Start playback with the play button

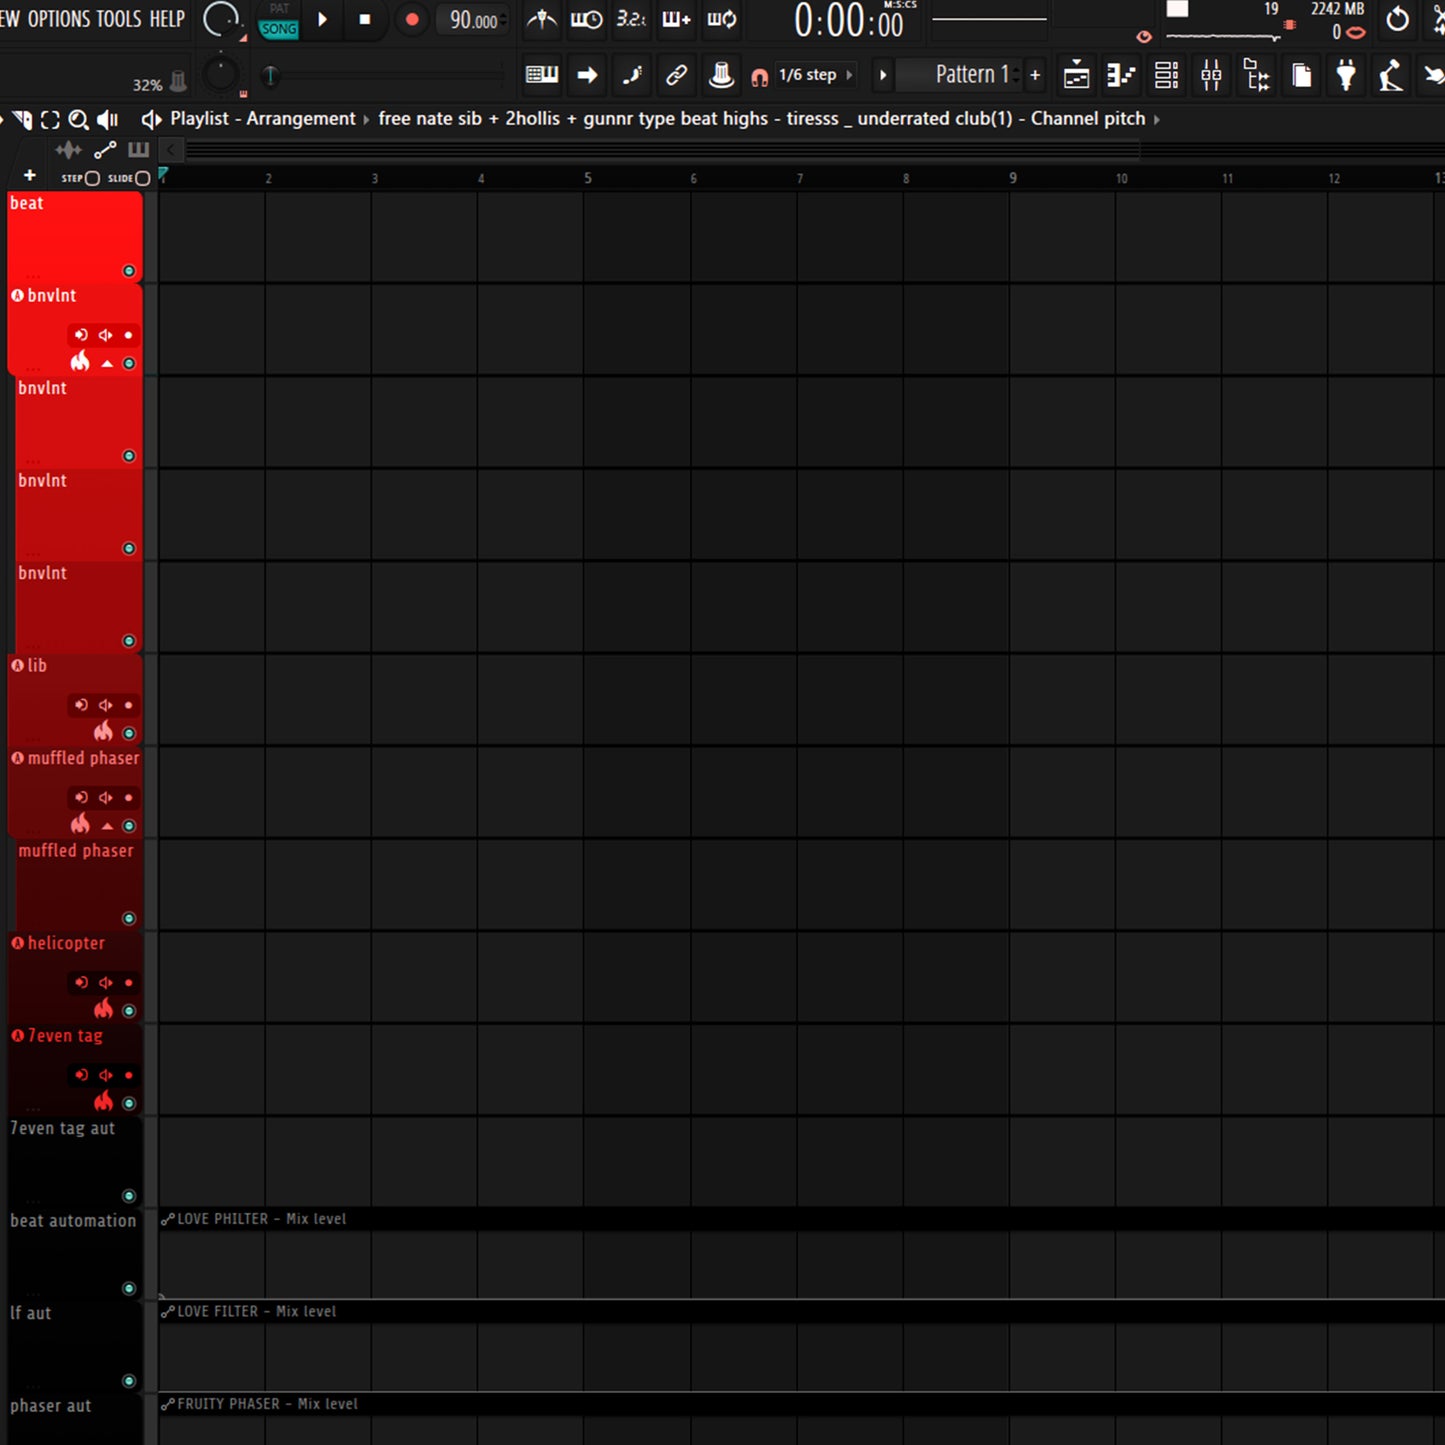click(x=322, y=19)
